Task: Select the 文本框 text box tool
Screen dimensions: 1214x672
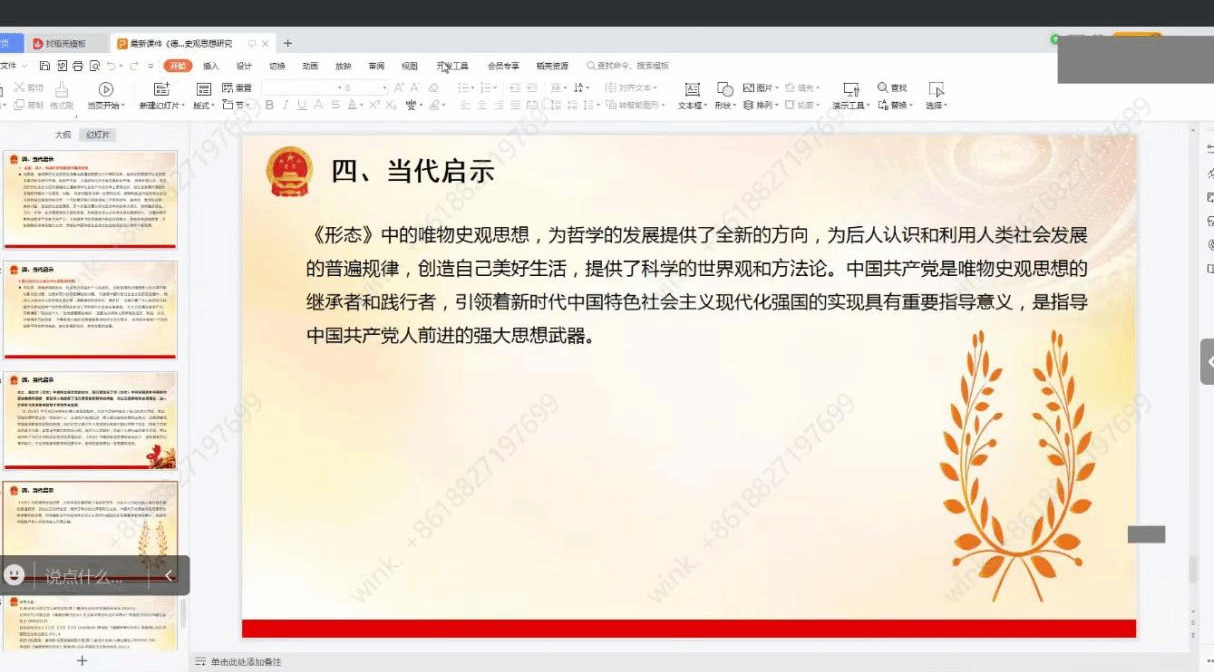Action: point(691,90)
